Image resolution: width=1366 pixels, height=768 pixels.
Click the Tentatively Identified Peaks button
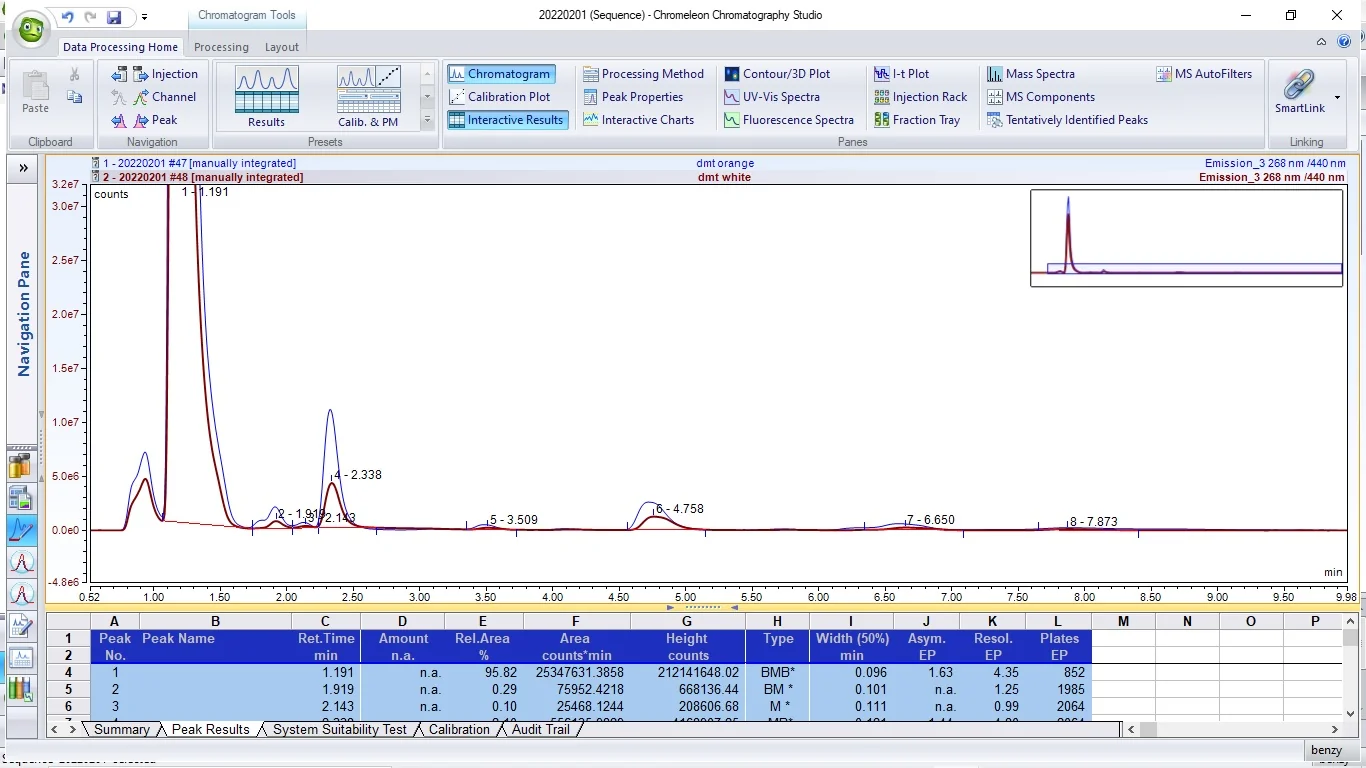coord(1067,120)
